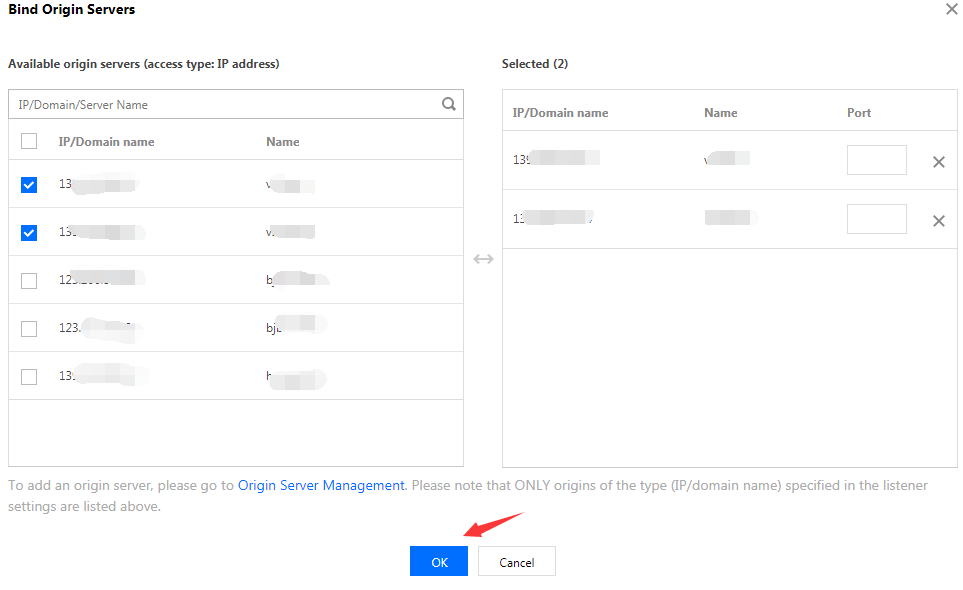Screen dimensions: 963x590
Task: Check the fifth origin server checkbox
Action: pyautogui.click(x=29, y=377)
